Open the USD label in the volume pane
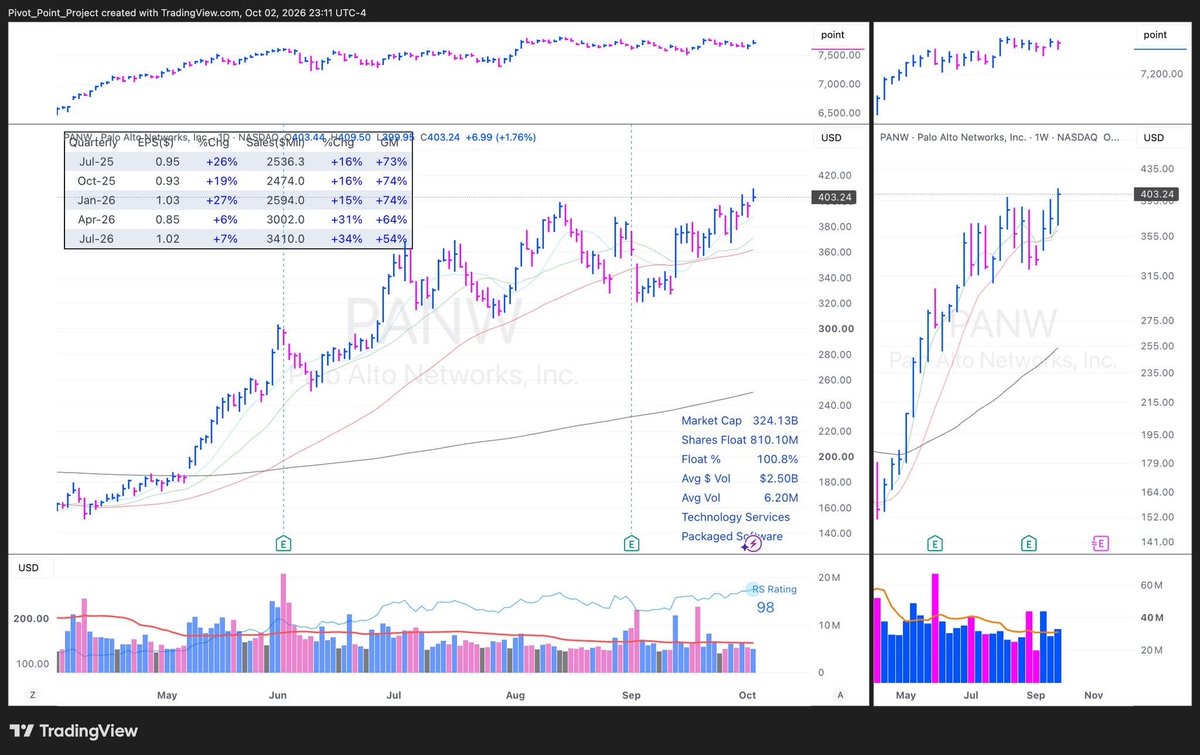The width and height of the screenshot is (1200, 755). (28, 568)
